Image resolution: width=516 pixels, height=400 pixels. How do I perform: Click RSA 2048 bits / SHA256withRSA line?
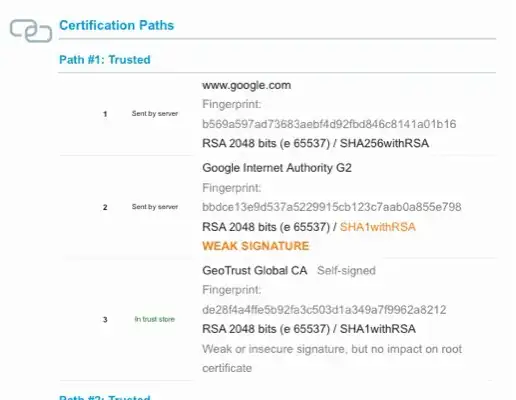coord(315,143)
